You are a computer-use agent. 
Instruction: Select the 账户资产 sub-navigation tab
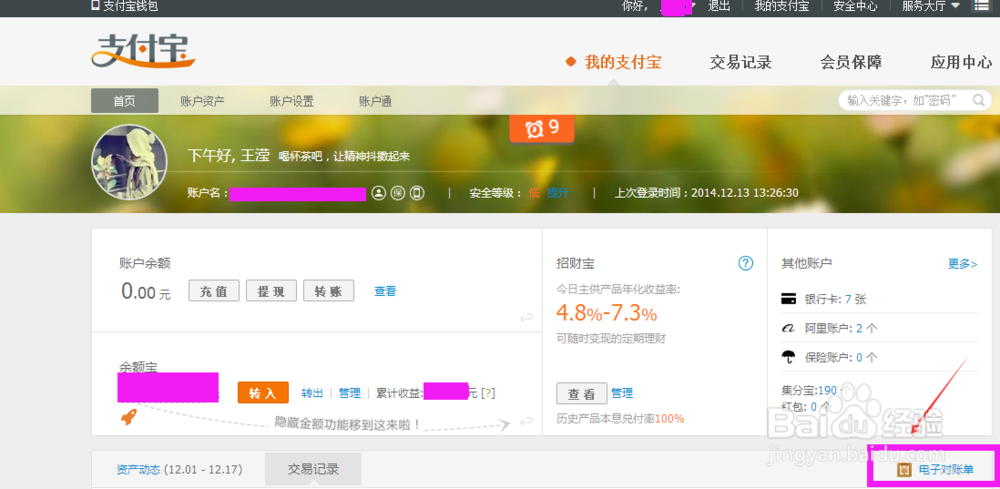(202, 101)
